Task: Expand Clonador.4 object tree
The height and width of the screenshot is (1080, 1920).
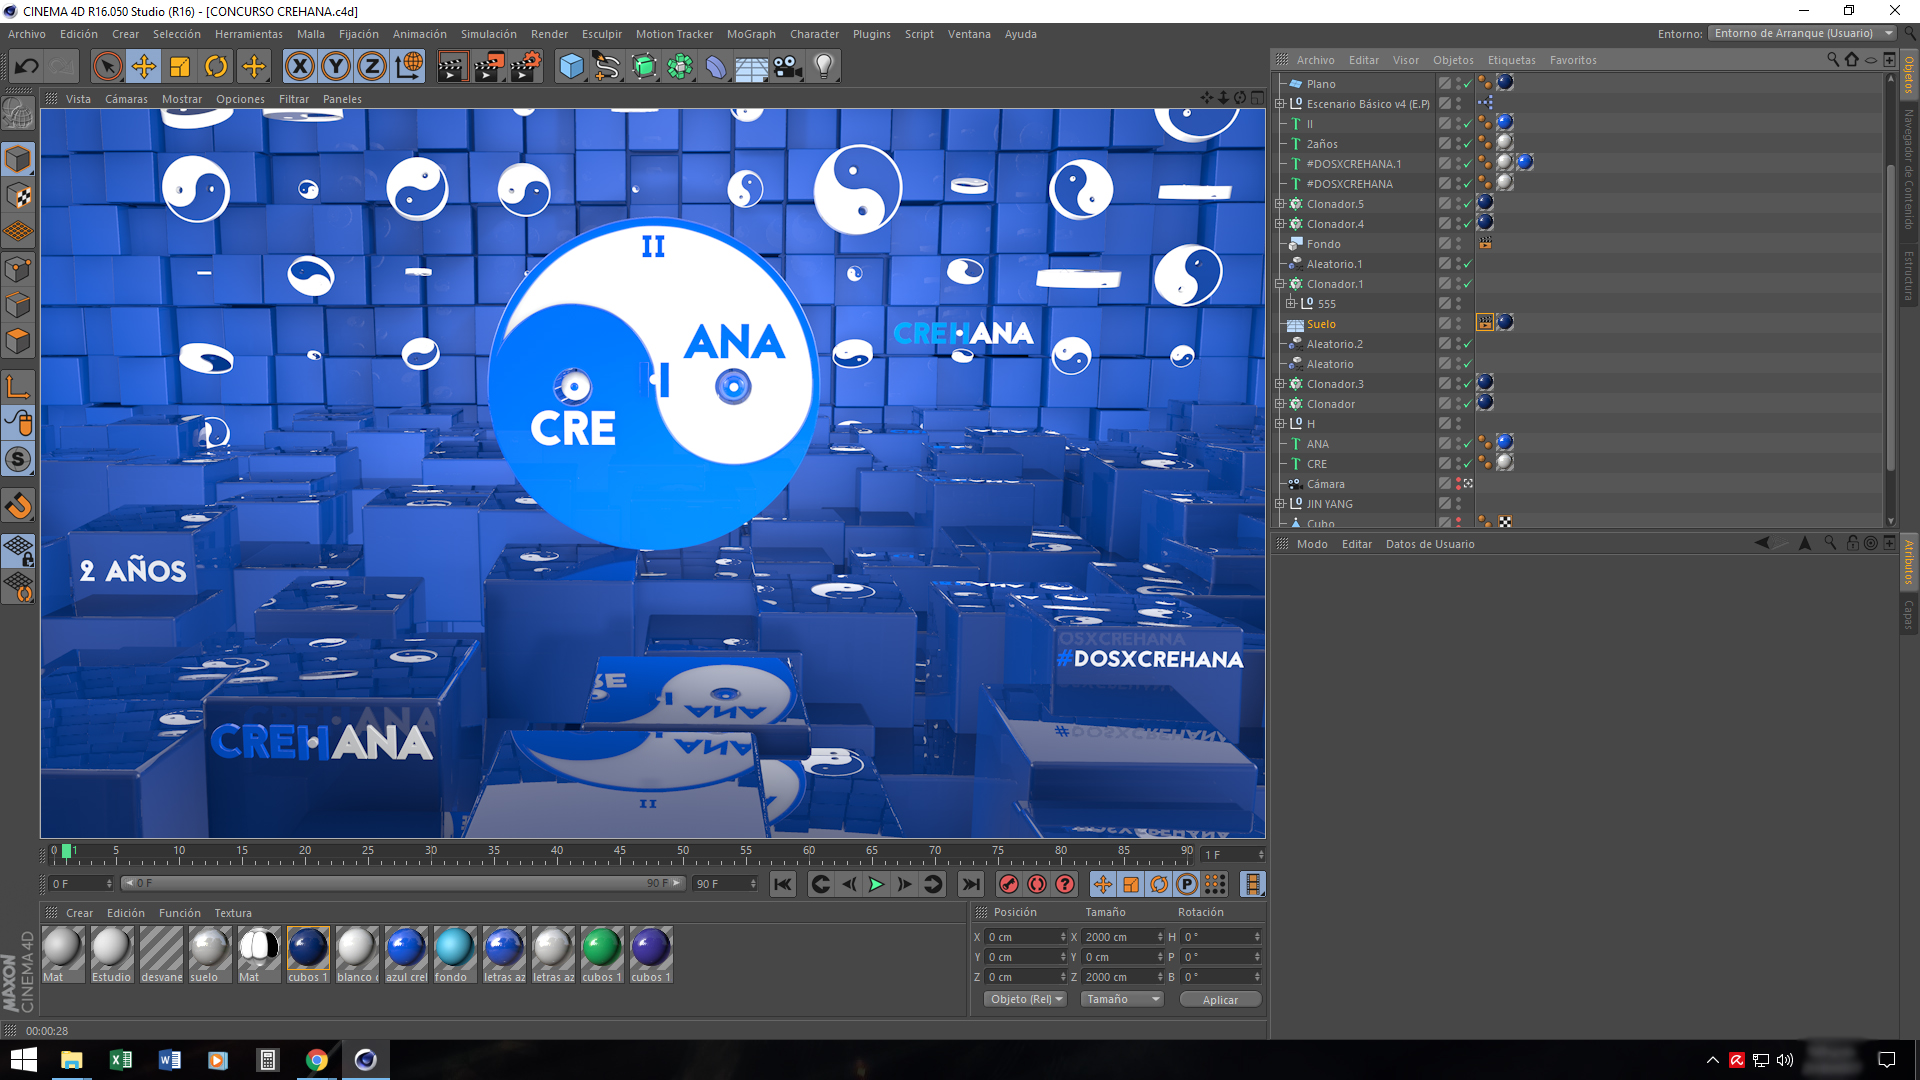Action: tap(1280, 223)
